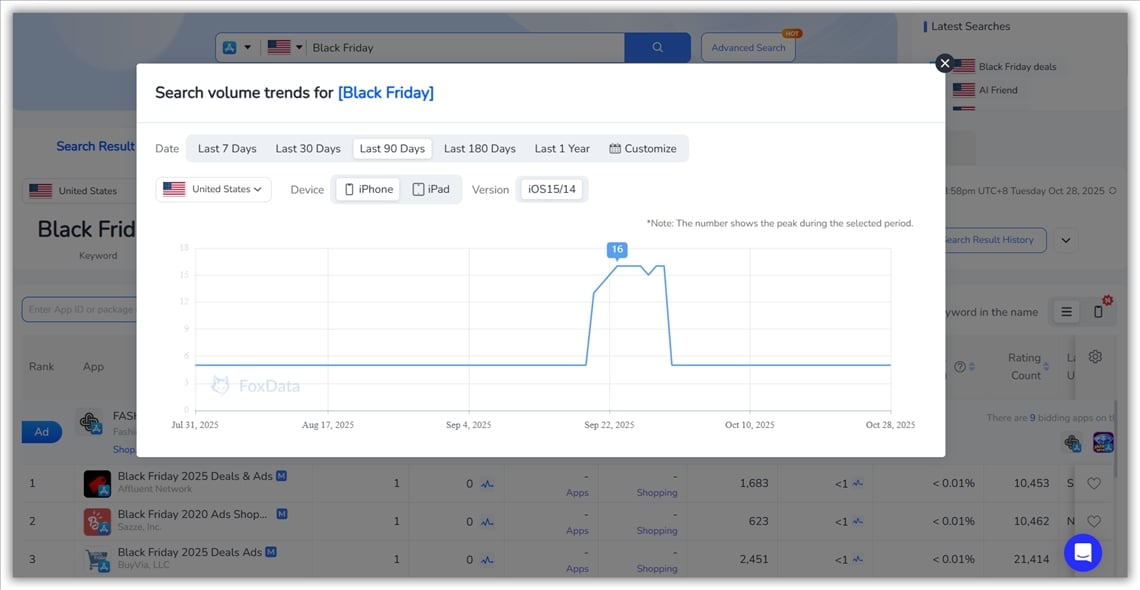Click the magnifier search button
The height and width of the screenshot is (590, 1140).
[x=657, y=47]
